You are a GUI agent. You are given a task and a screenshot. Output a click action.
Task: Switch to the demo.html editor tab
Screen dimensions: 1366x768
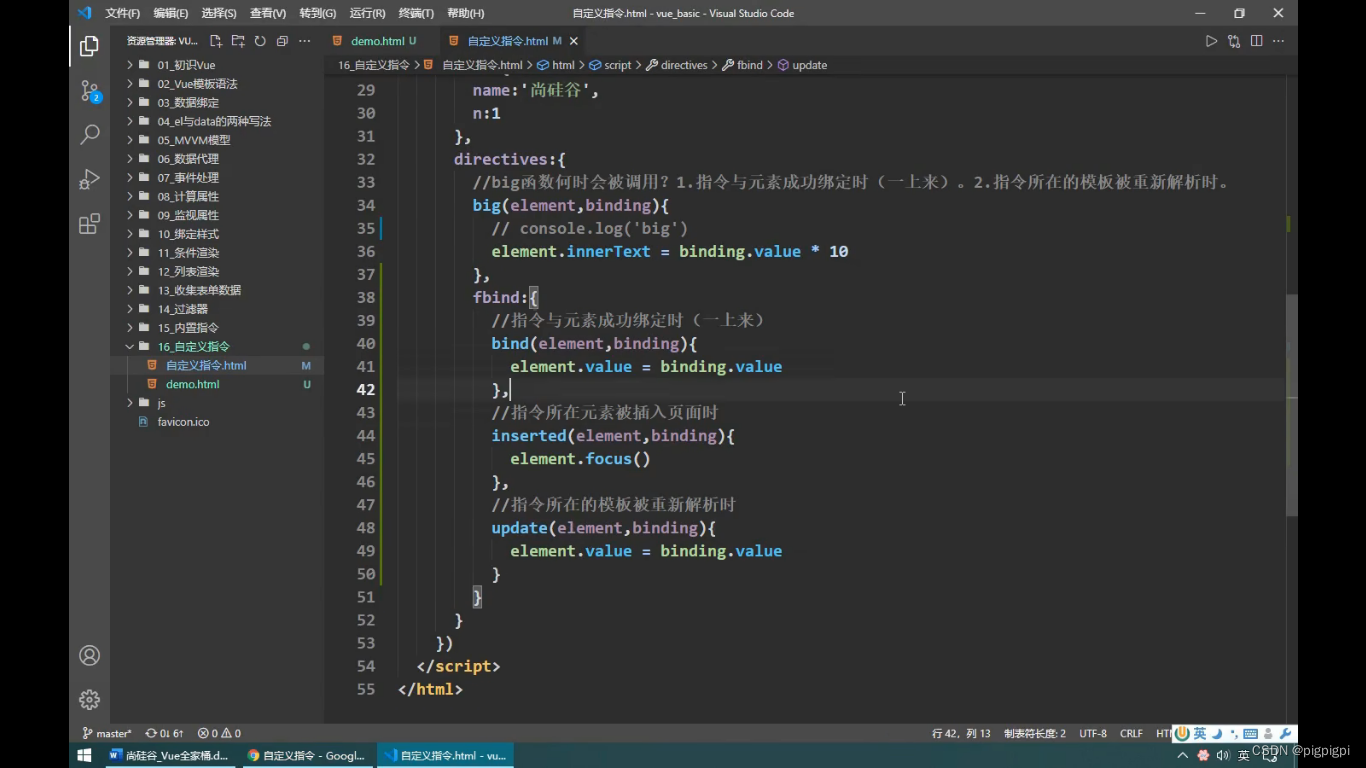[x=377, y=41]
